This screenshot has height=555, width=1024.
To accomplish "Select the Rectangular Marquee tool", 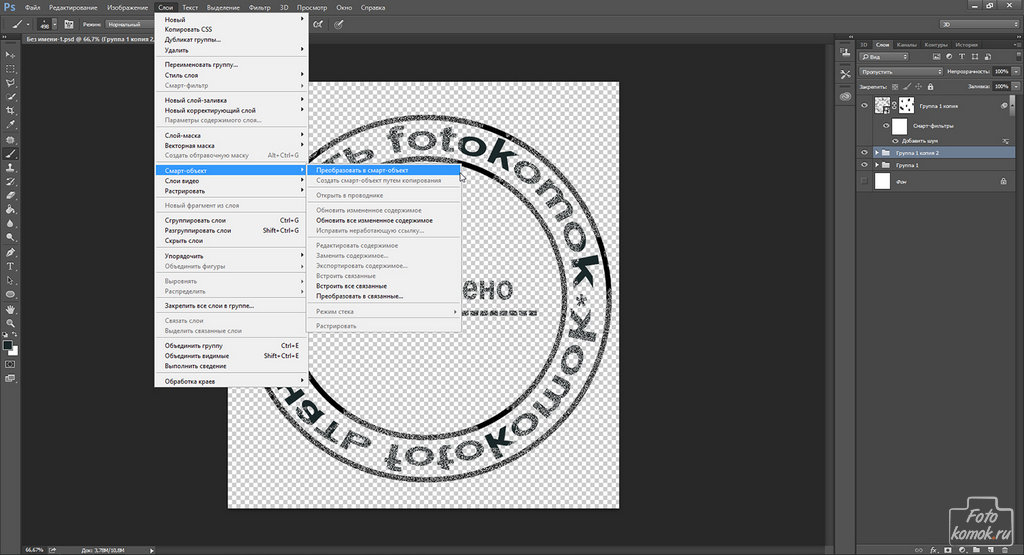I will click(10, 69).
